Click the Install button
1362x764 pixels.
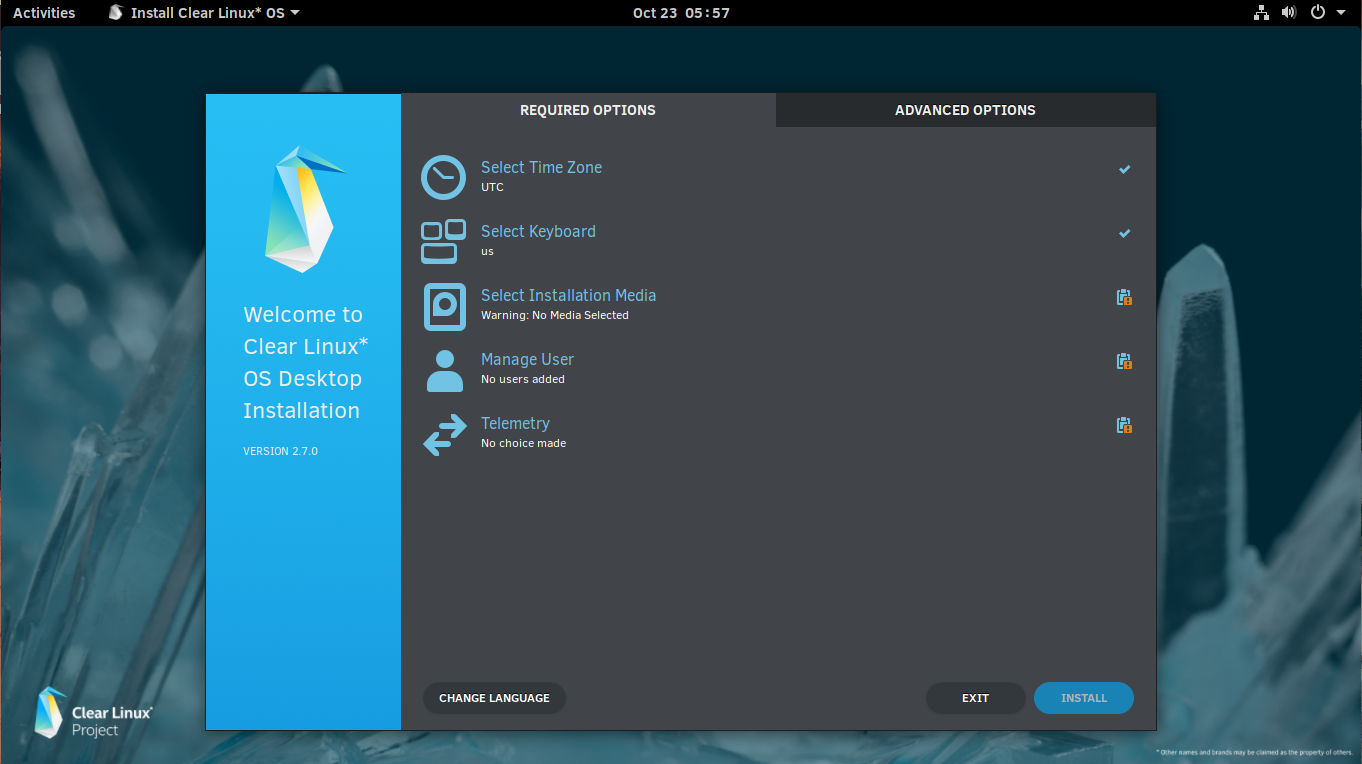point(1084,698)
